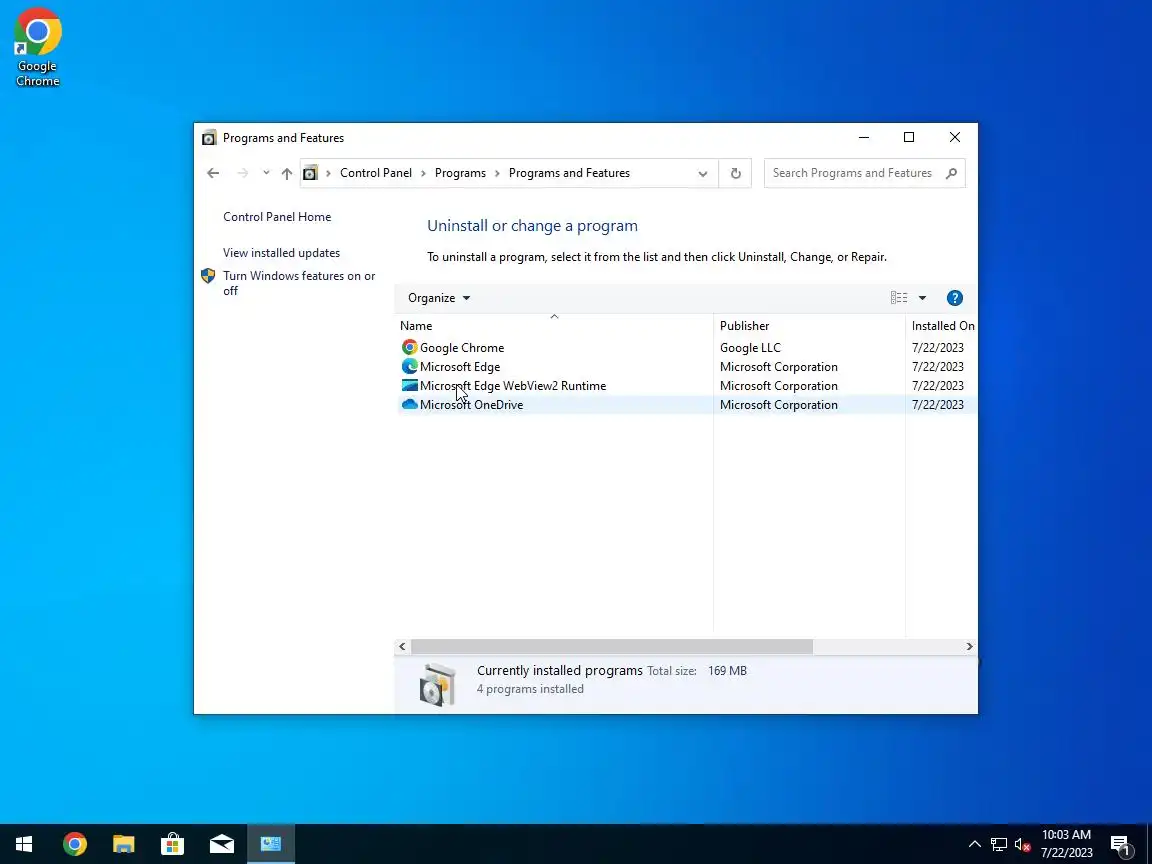Go up one level with the Up arrow
Viewport: 1152px width, 864px height.
click(x=287, y=173)
